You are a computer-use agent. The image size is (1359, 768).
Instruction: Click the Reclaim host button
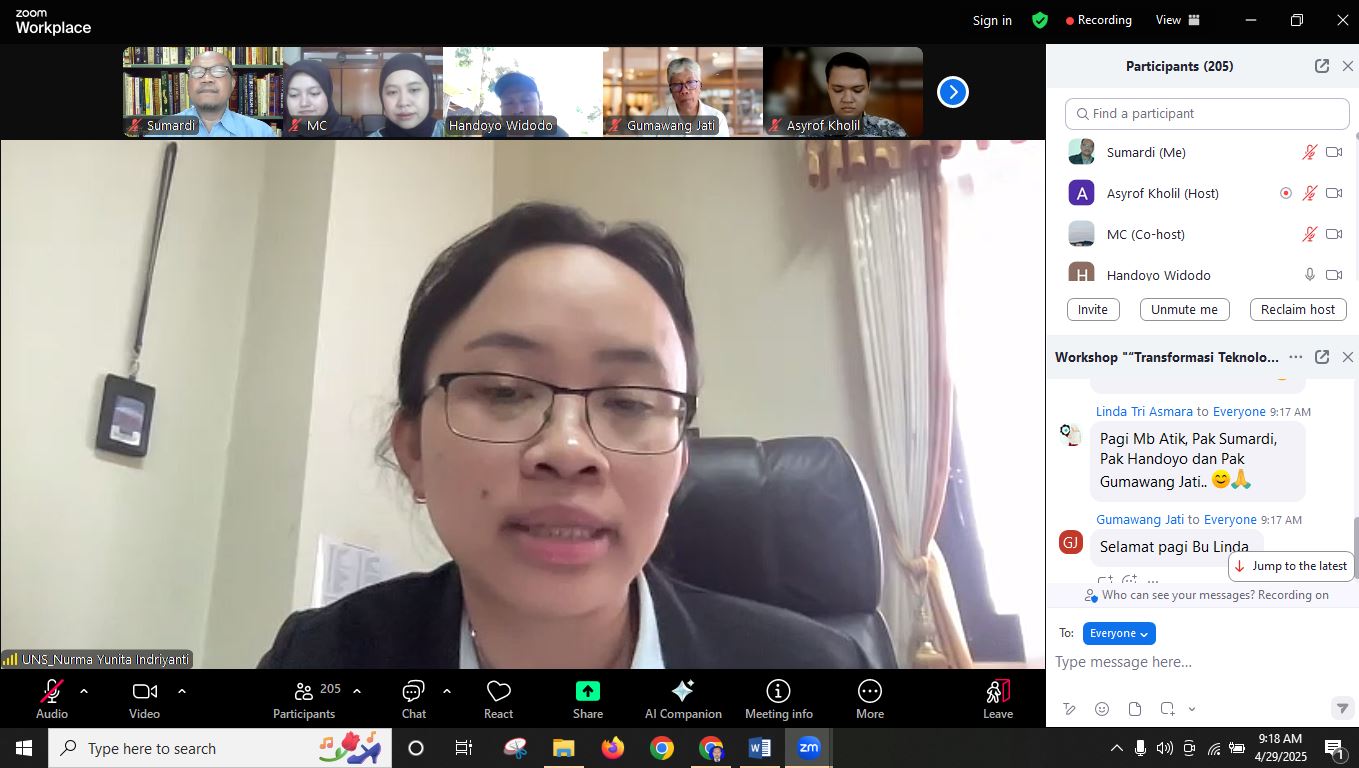point(1297,310)
